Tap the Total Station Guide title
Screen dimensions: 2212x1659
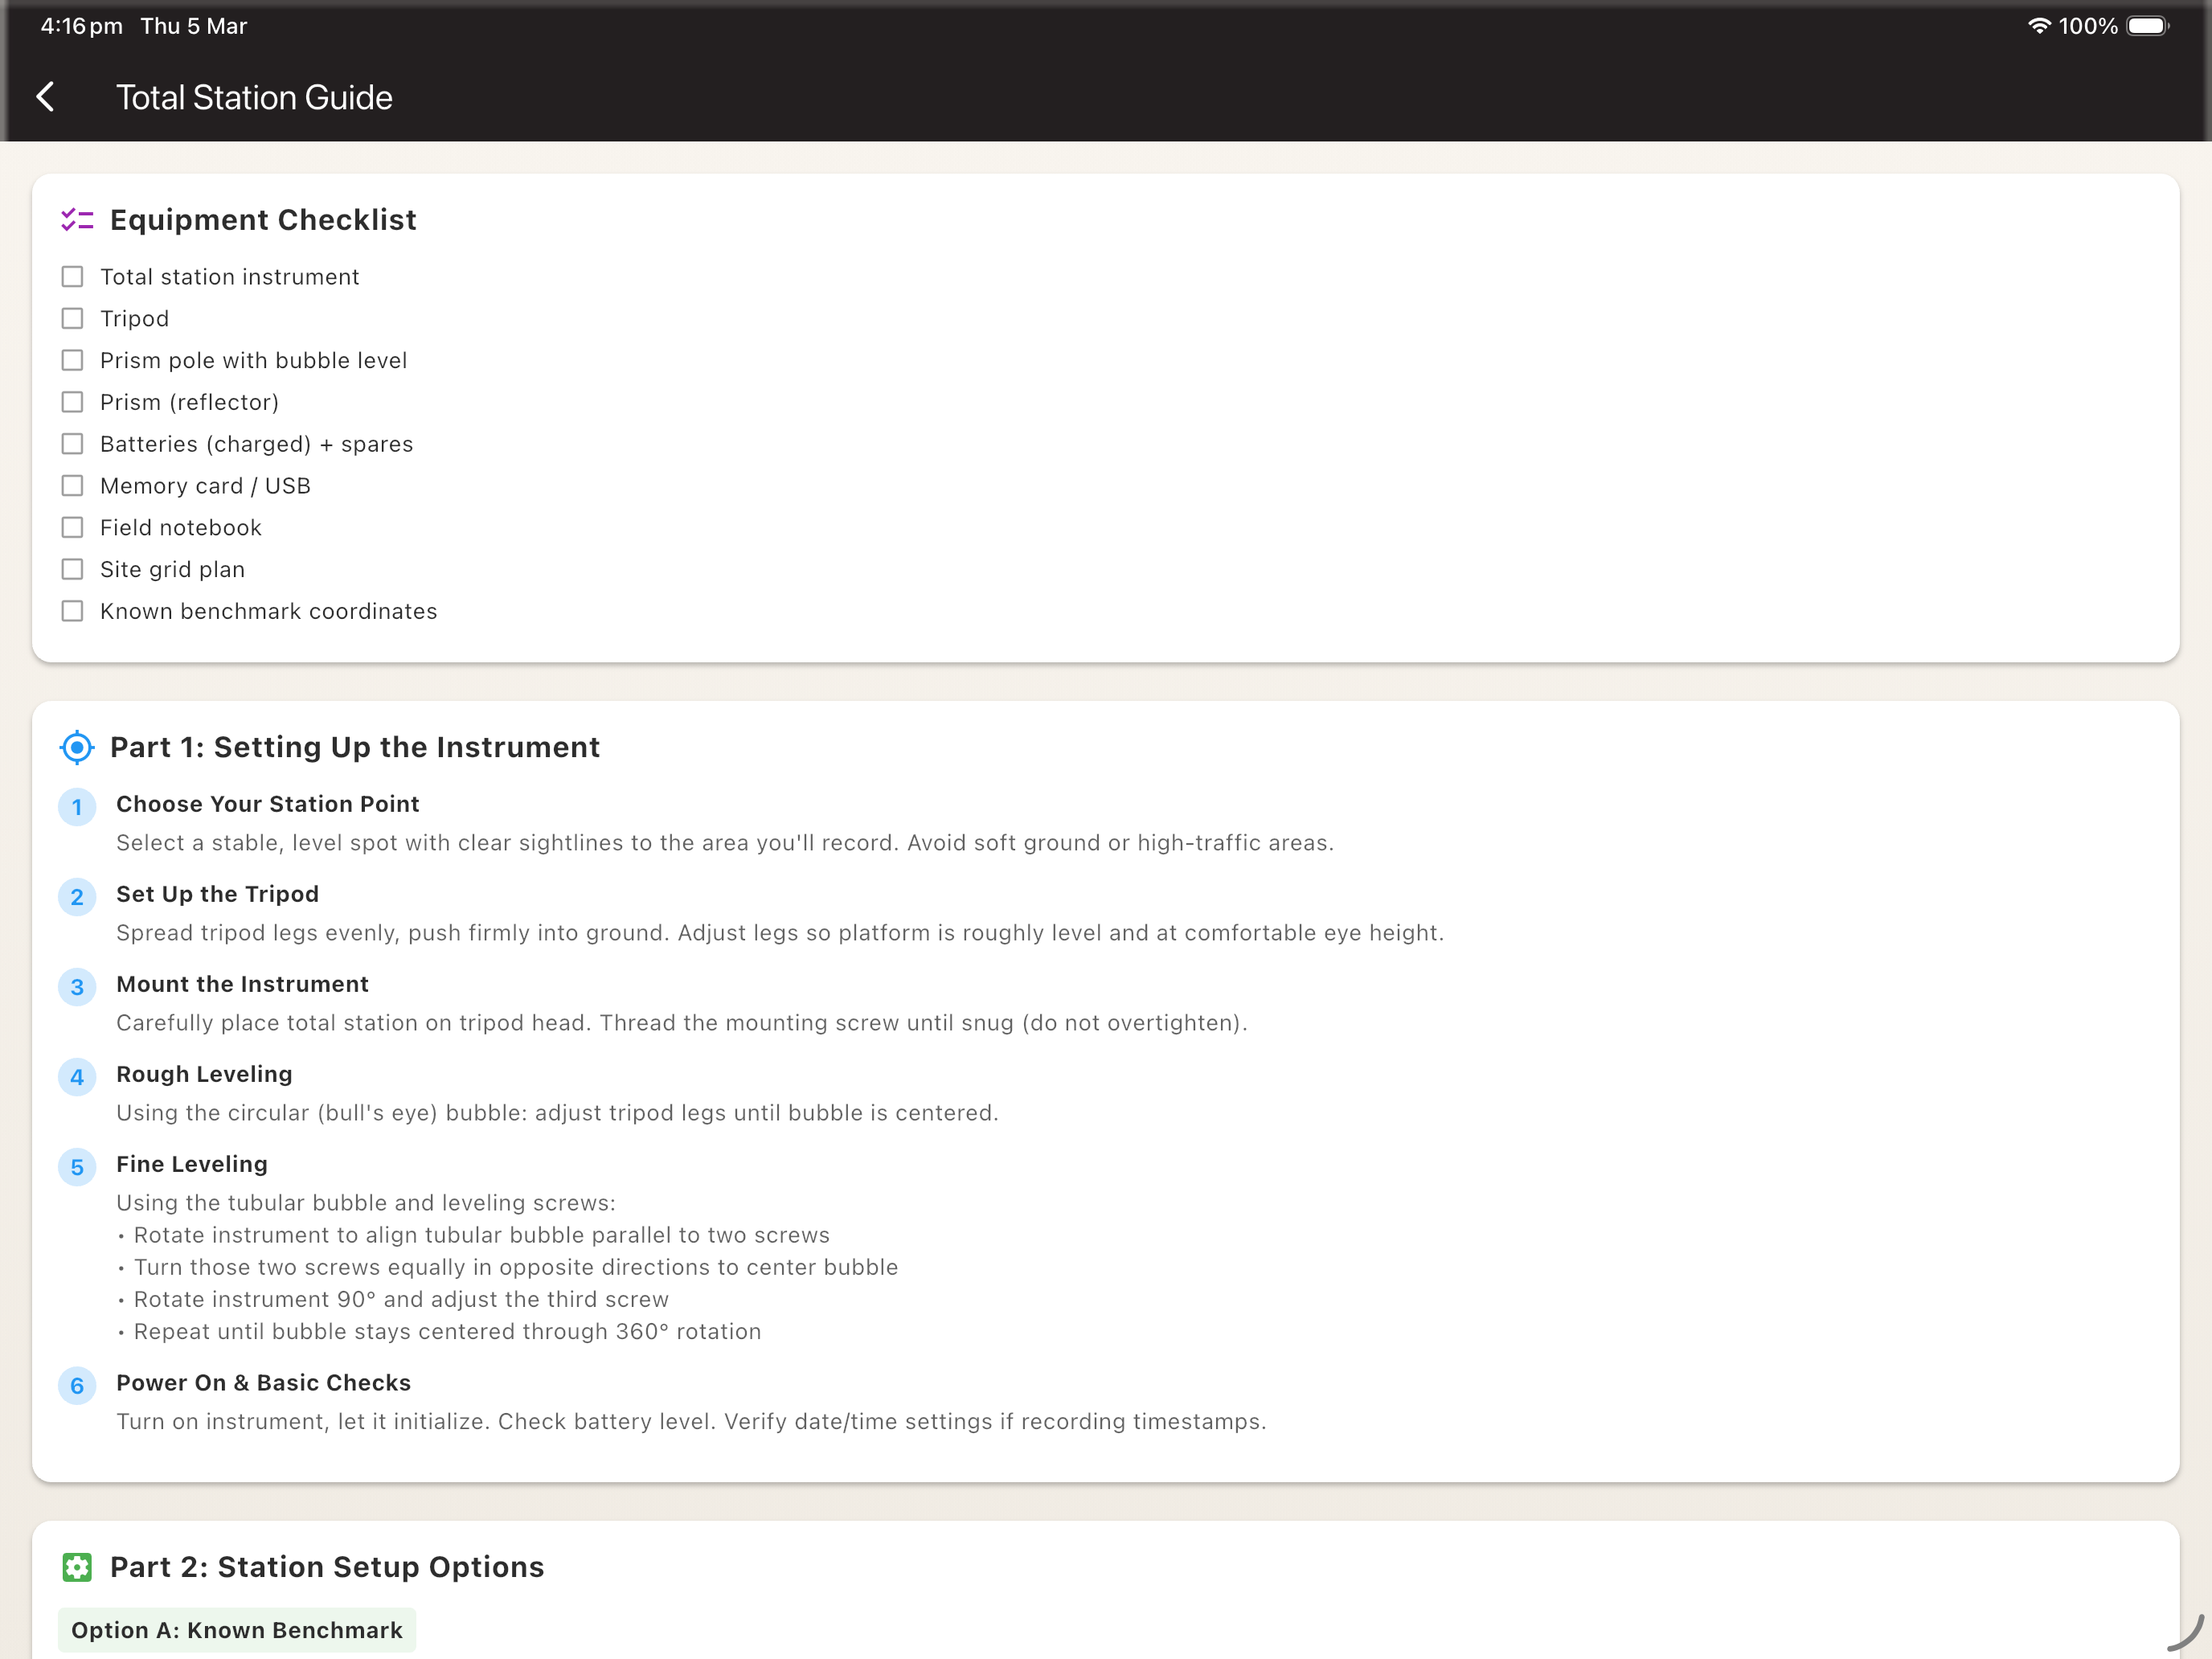pyautogui.click(x=254, y=97)
